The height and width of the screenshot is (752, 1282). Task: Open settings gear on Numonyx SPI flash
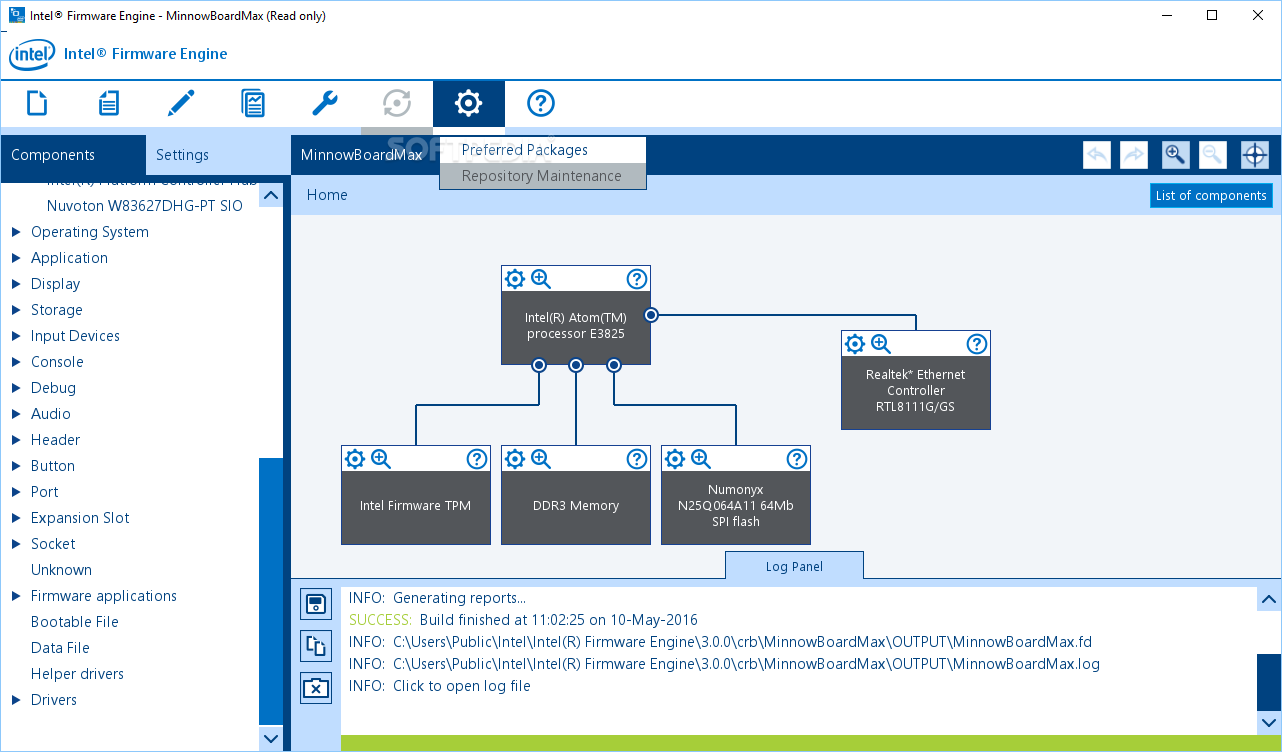coord(675,459)
